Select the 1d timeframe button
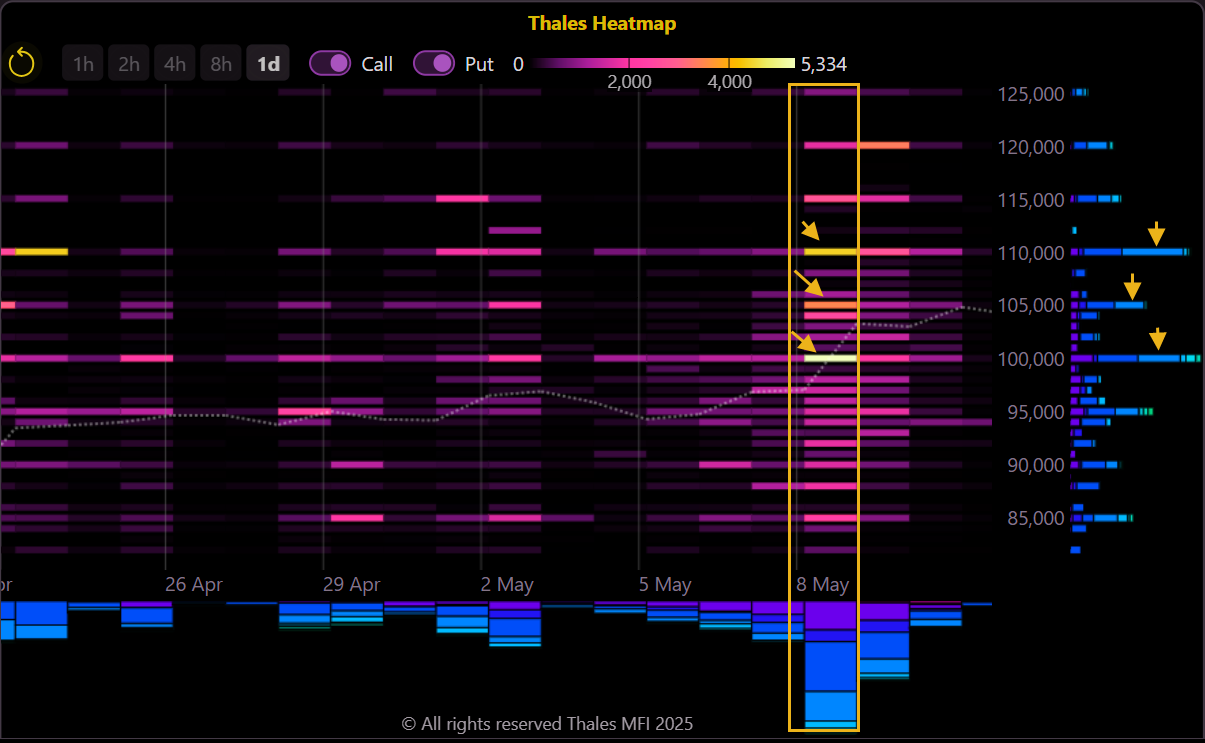This screenshot has width=1205, height=743. pos(268,64)
